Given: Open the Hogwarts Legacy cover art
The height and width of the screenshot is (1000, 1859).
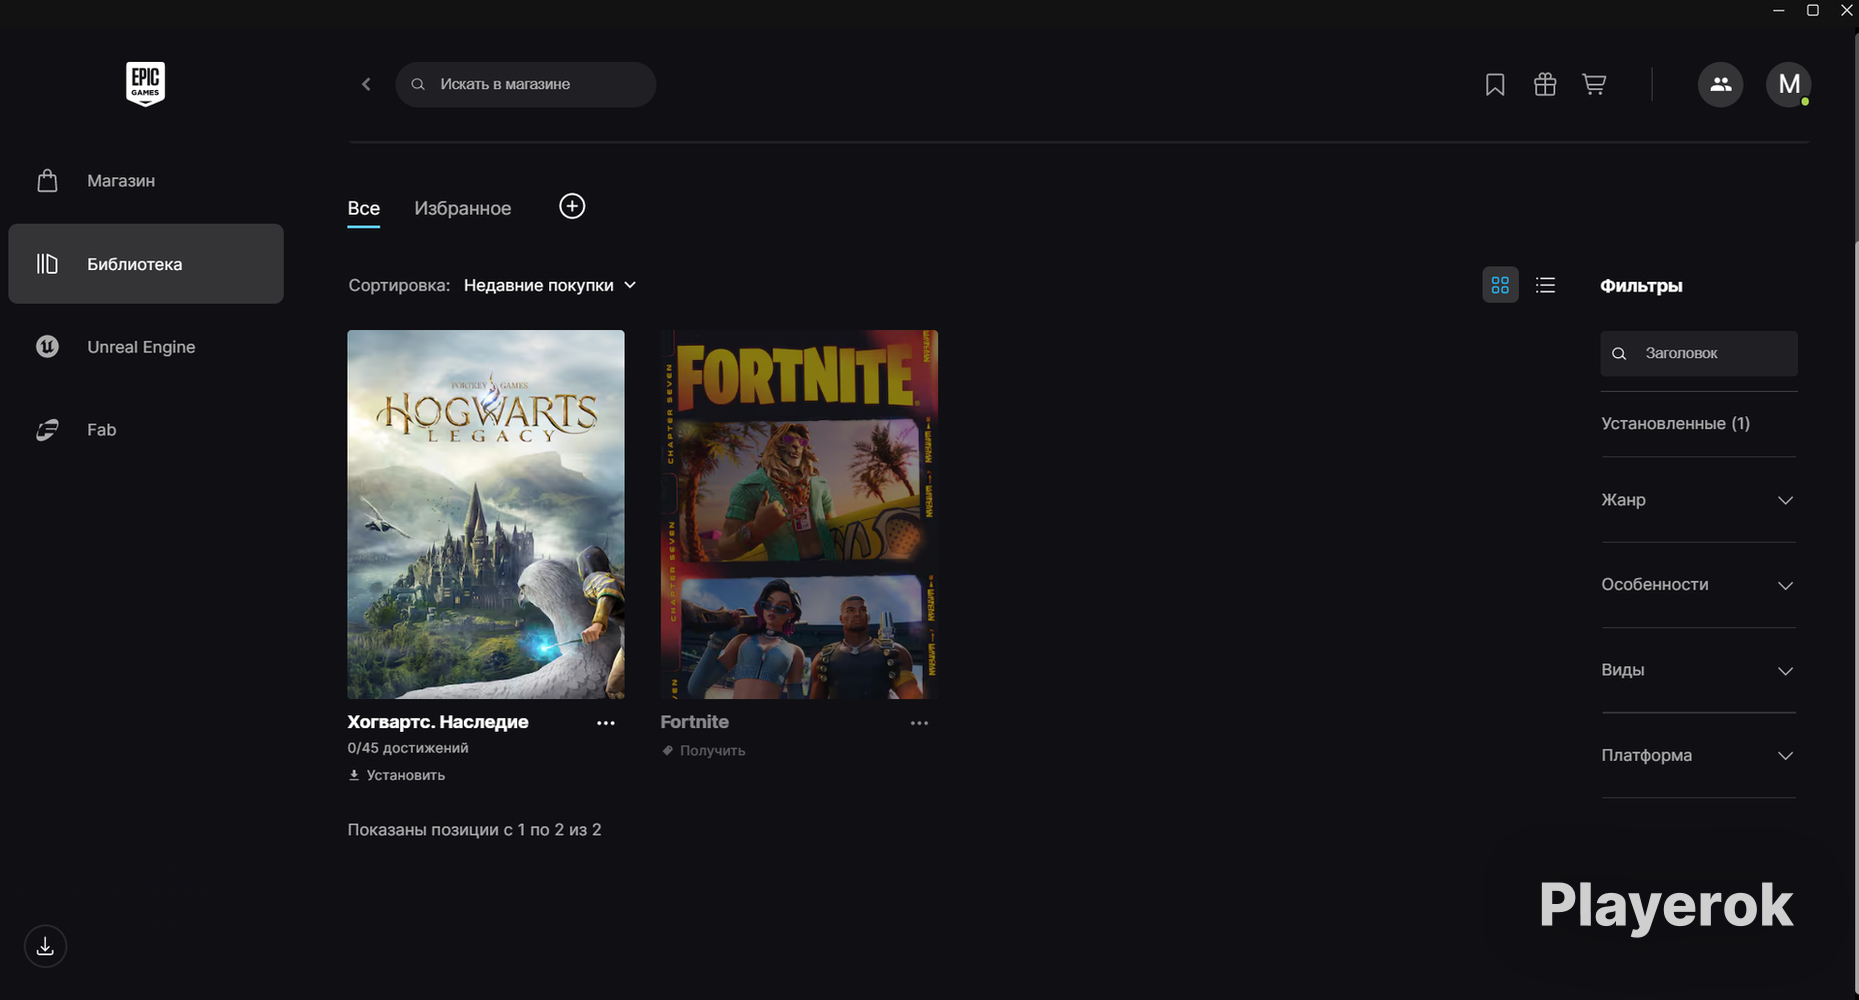Looking at the screenshot, I should click(486, 514).
